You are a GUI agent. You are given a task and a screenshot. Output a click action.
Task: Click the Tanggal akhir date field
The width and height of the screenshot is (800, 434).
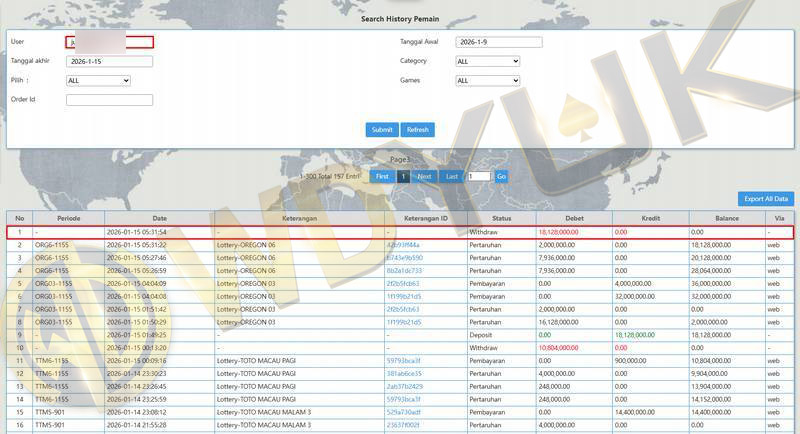tap(109, 61)
